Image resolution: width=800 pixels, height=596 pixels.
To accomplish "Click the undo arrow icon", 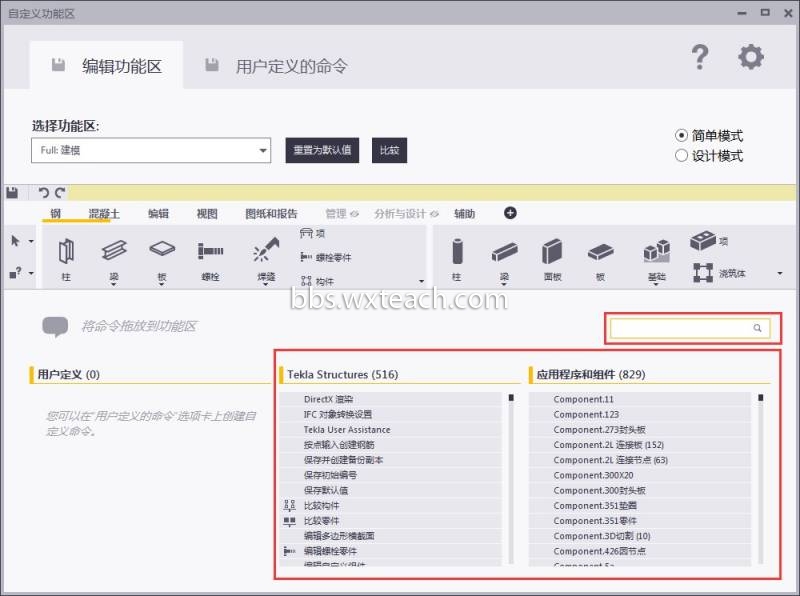I will (44, 192).
